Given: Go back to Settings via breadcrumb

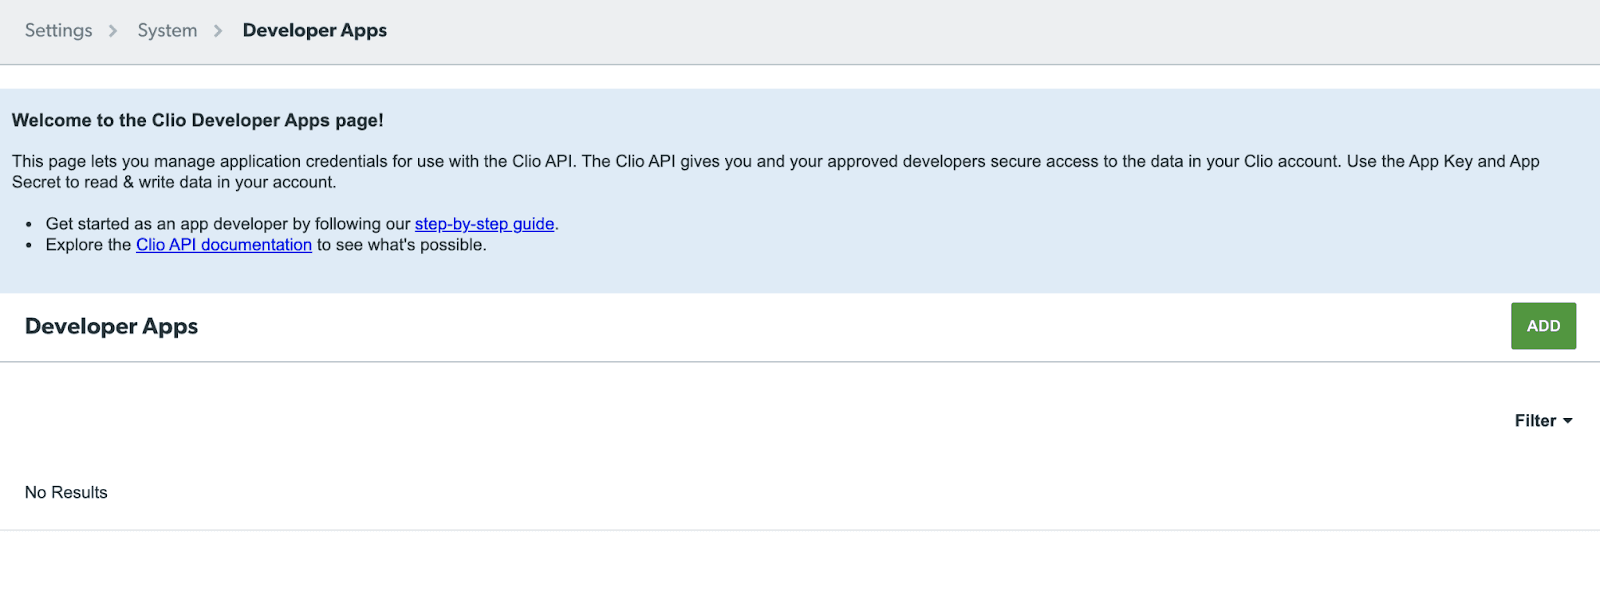Looking at the screenshot, I should tap(58, 31).
